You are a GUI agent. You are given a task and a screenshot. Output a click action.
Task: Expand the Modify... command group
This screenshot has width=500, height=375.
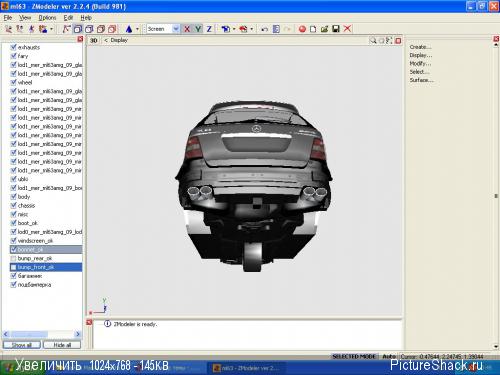click(x=420, y=63)
